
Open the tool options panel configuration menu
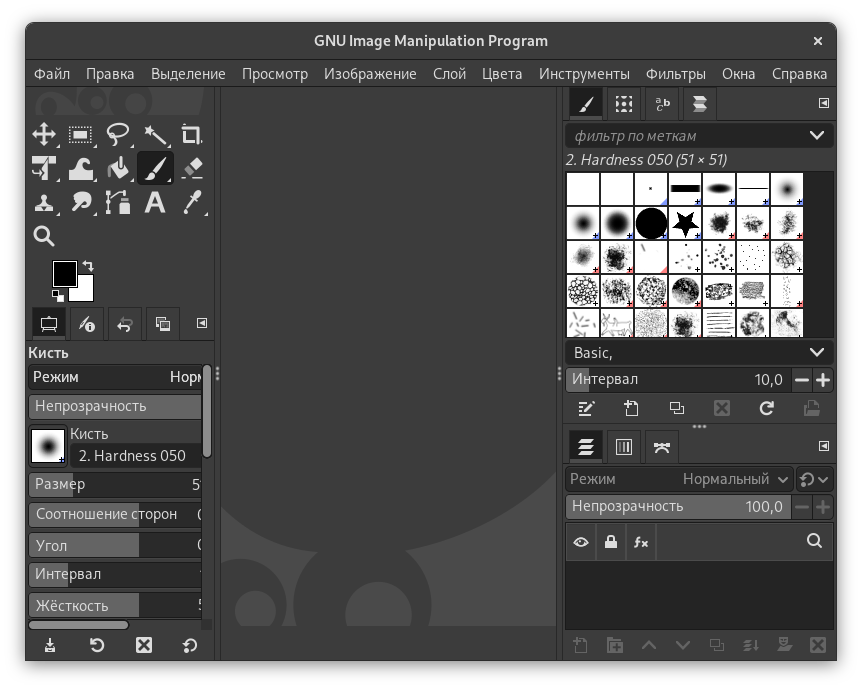[x=202, y=323]
